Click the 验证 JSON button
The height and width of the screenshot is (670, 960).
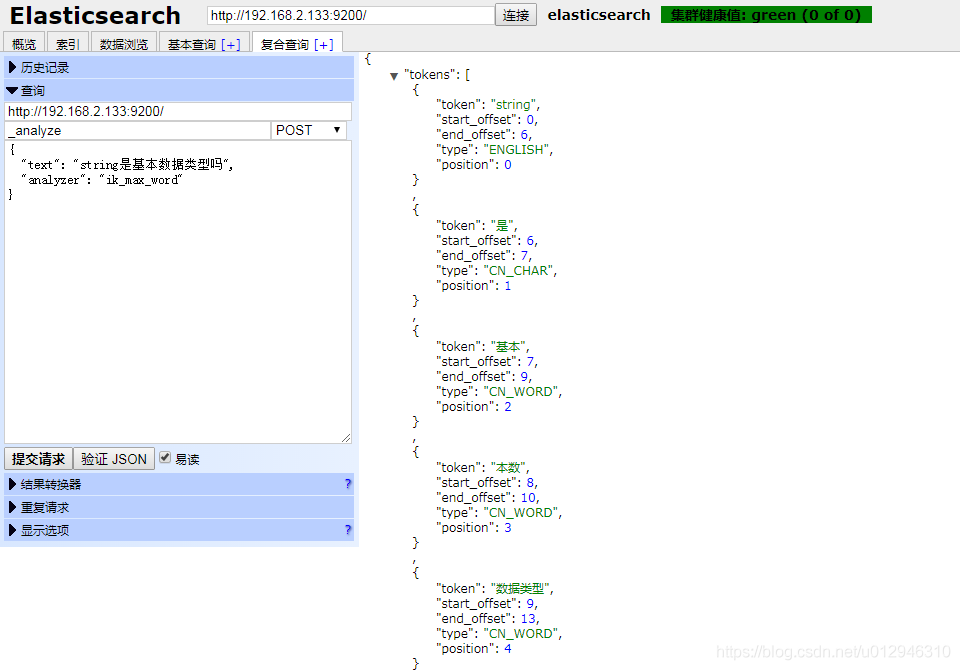click(114, 459)
